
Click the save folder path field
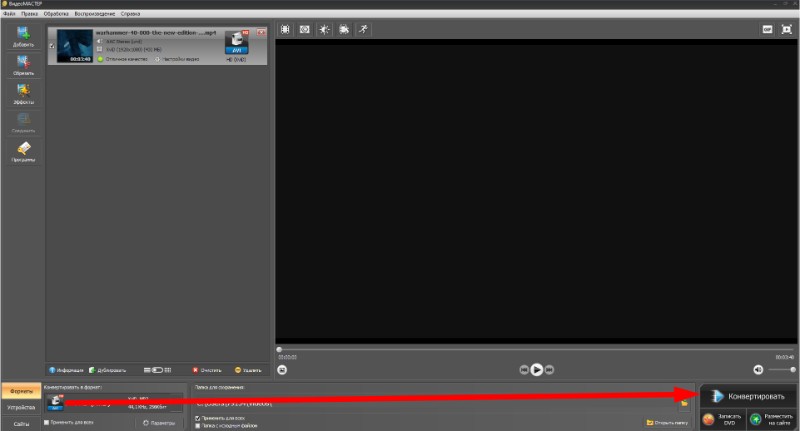click(435, 403)
